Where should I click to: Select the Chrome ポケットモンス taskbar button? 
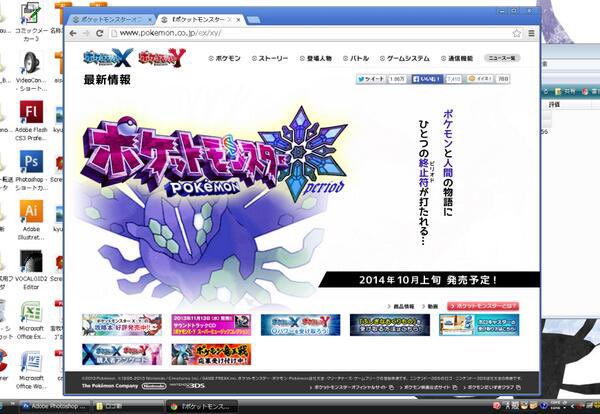pos(202,406)
